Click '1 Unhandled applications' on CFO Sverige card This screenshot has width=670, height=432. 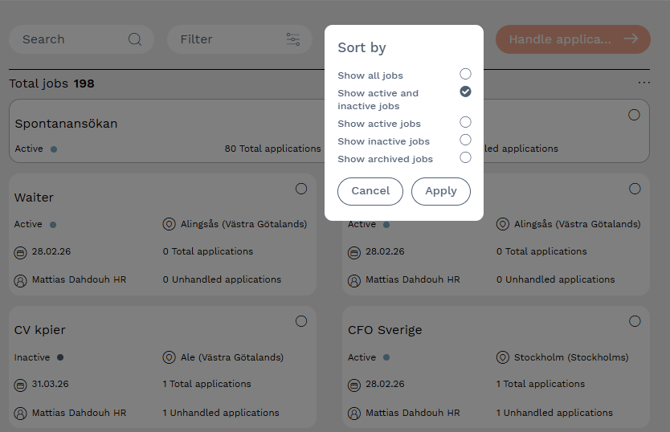tap(554, 413)
